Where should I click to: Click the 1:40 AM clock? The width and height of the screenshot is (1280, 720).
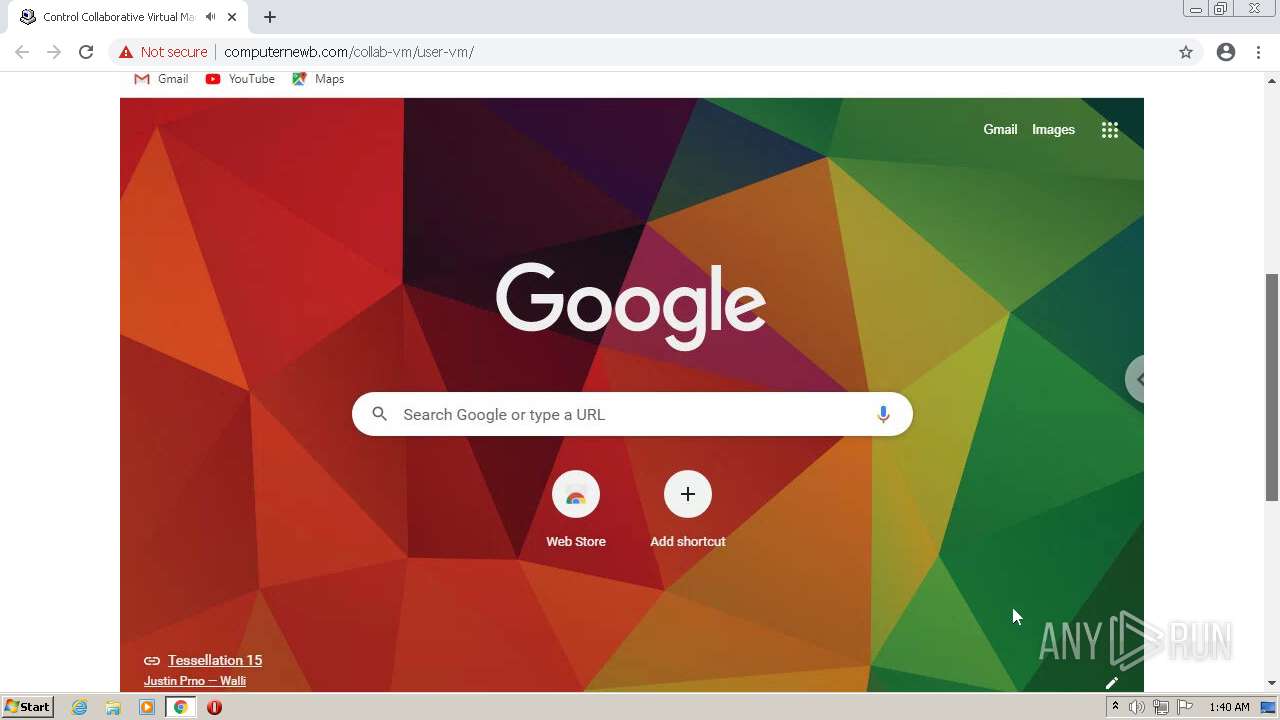[x=1229, y=707]
